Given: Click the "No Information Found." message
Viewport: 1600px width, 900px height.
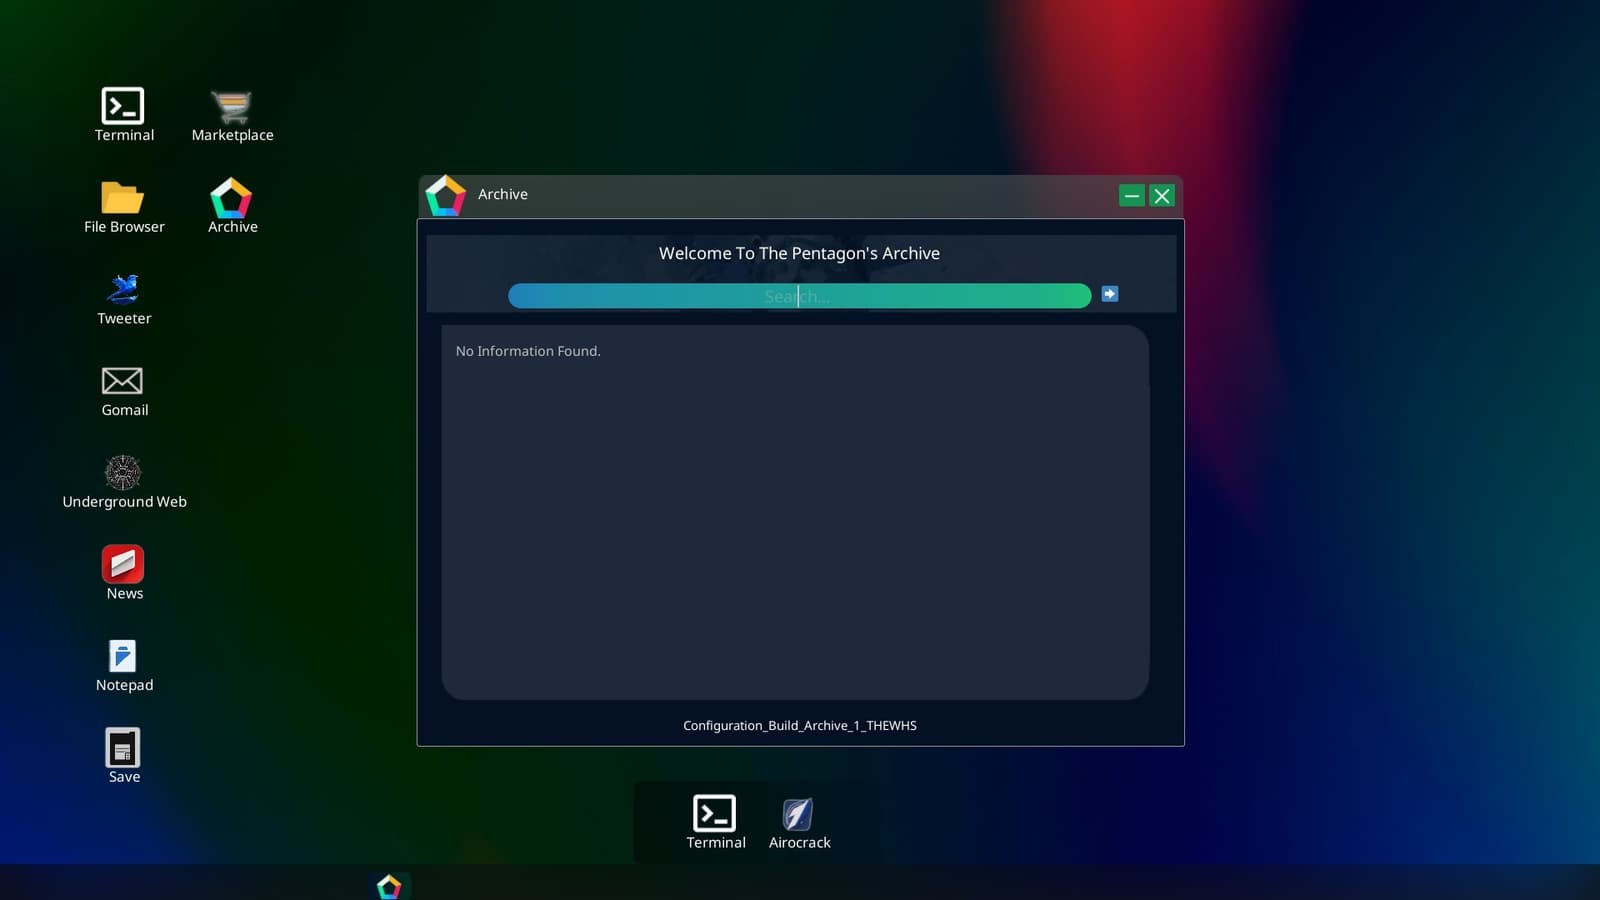Looking at the screenshot, I should [528, 351].
